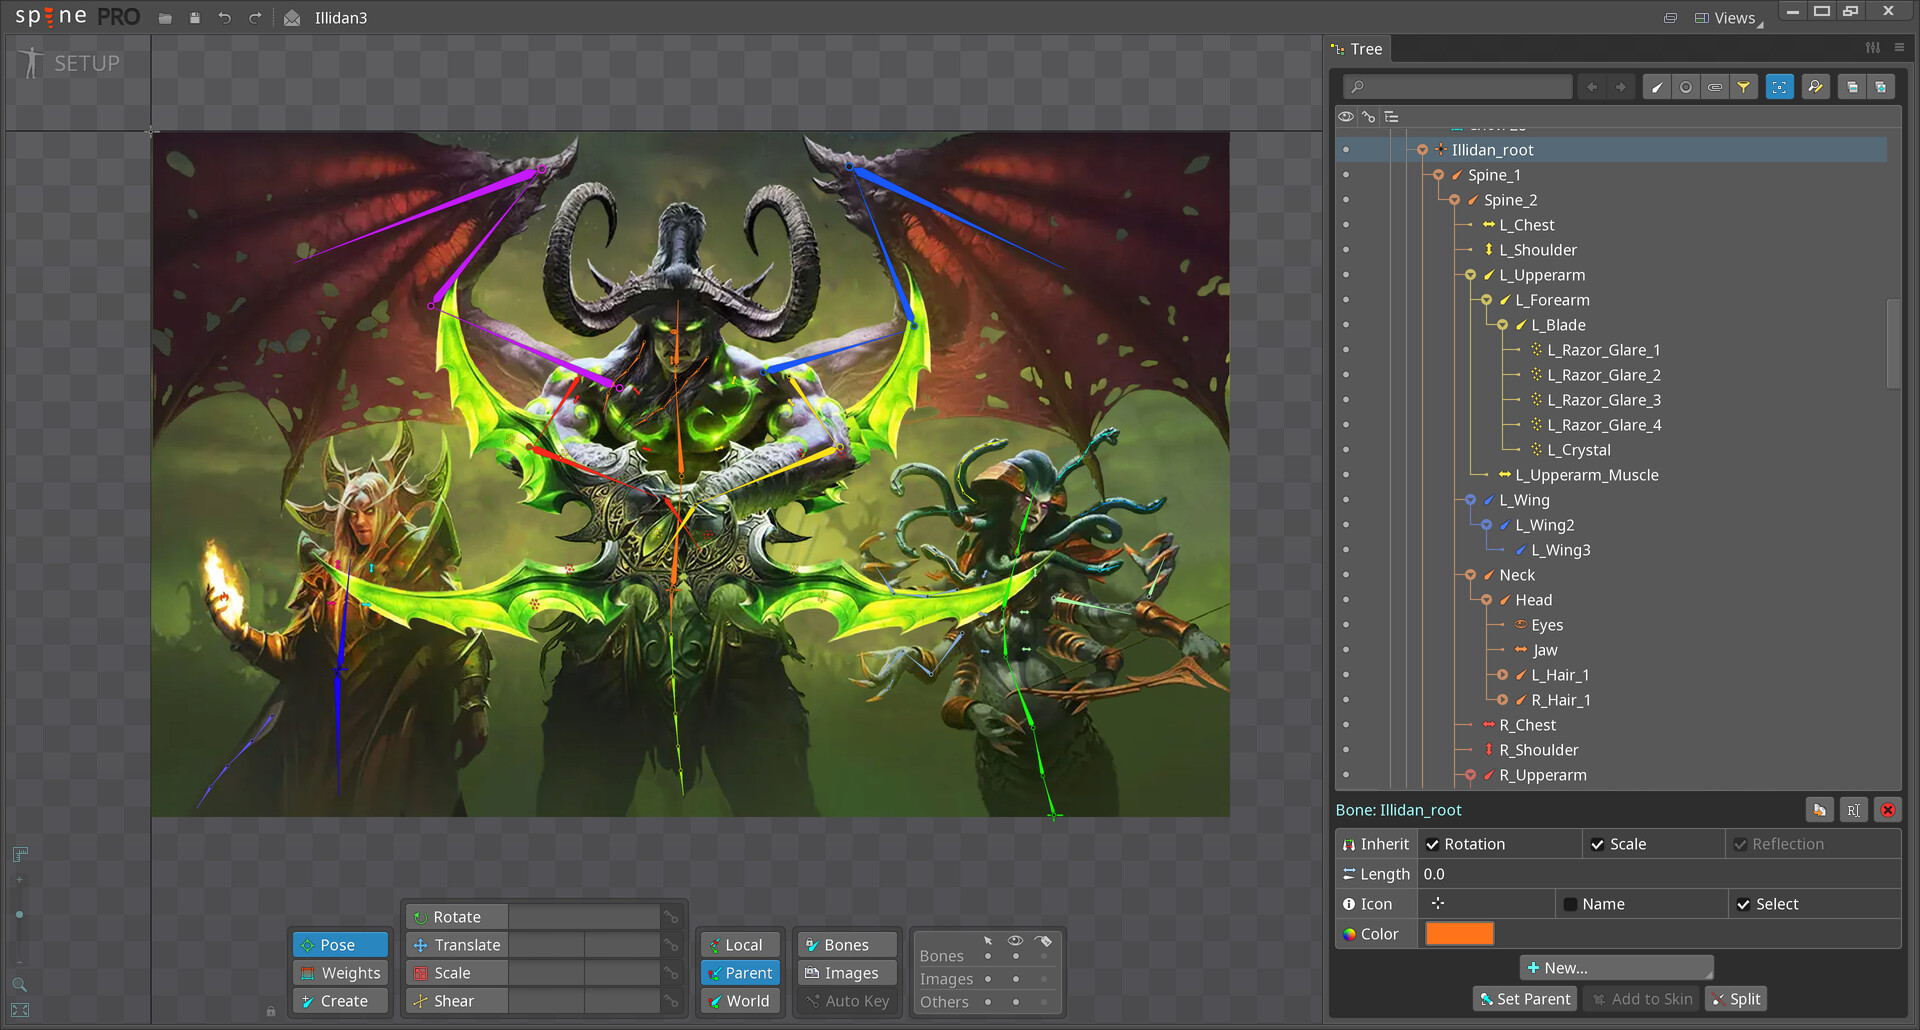Toggle visibility dot for Spine_1
1920x1030 pixels.
coord(1346,175)
